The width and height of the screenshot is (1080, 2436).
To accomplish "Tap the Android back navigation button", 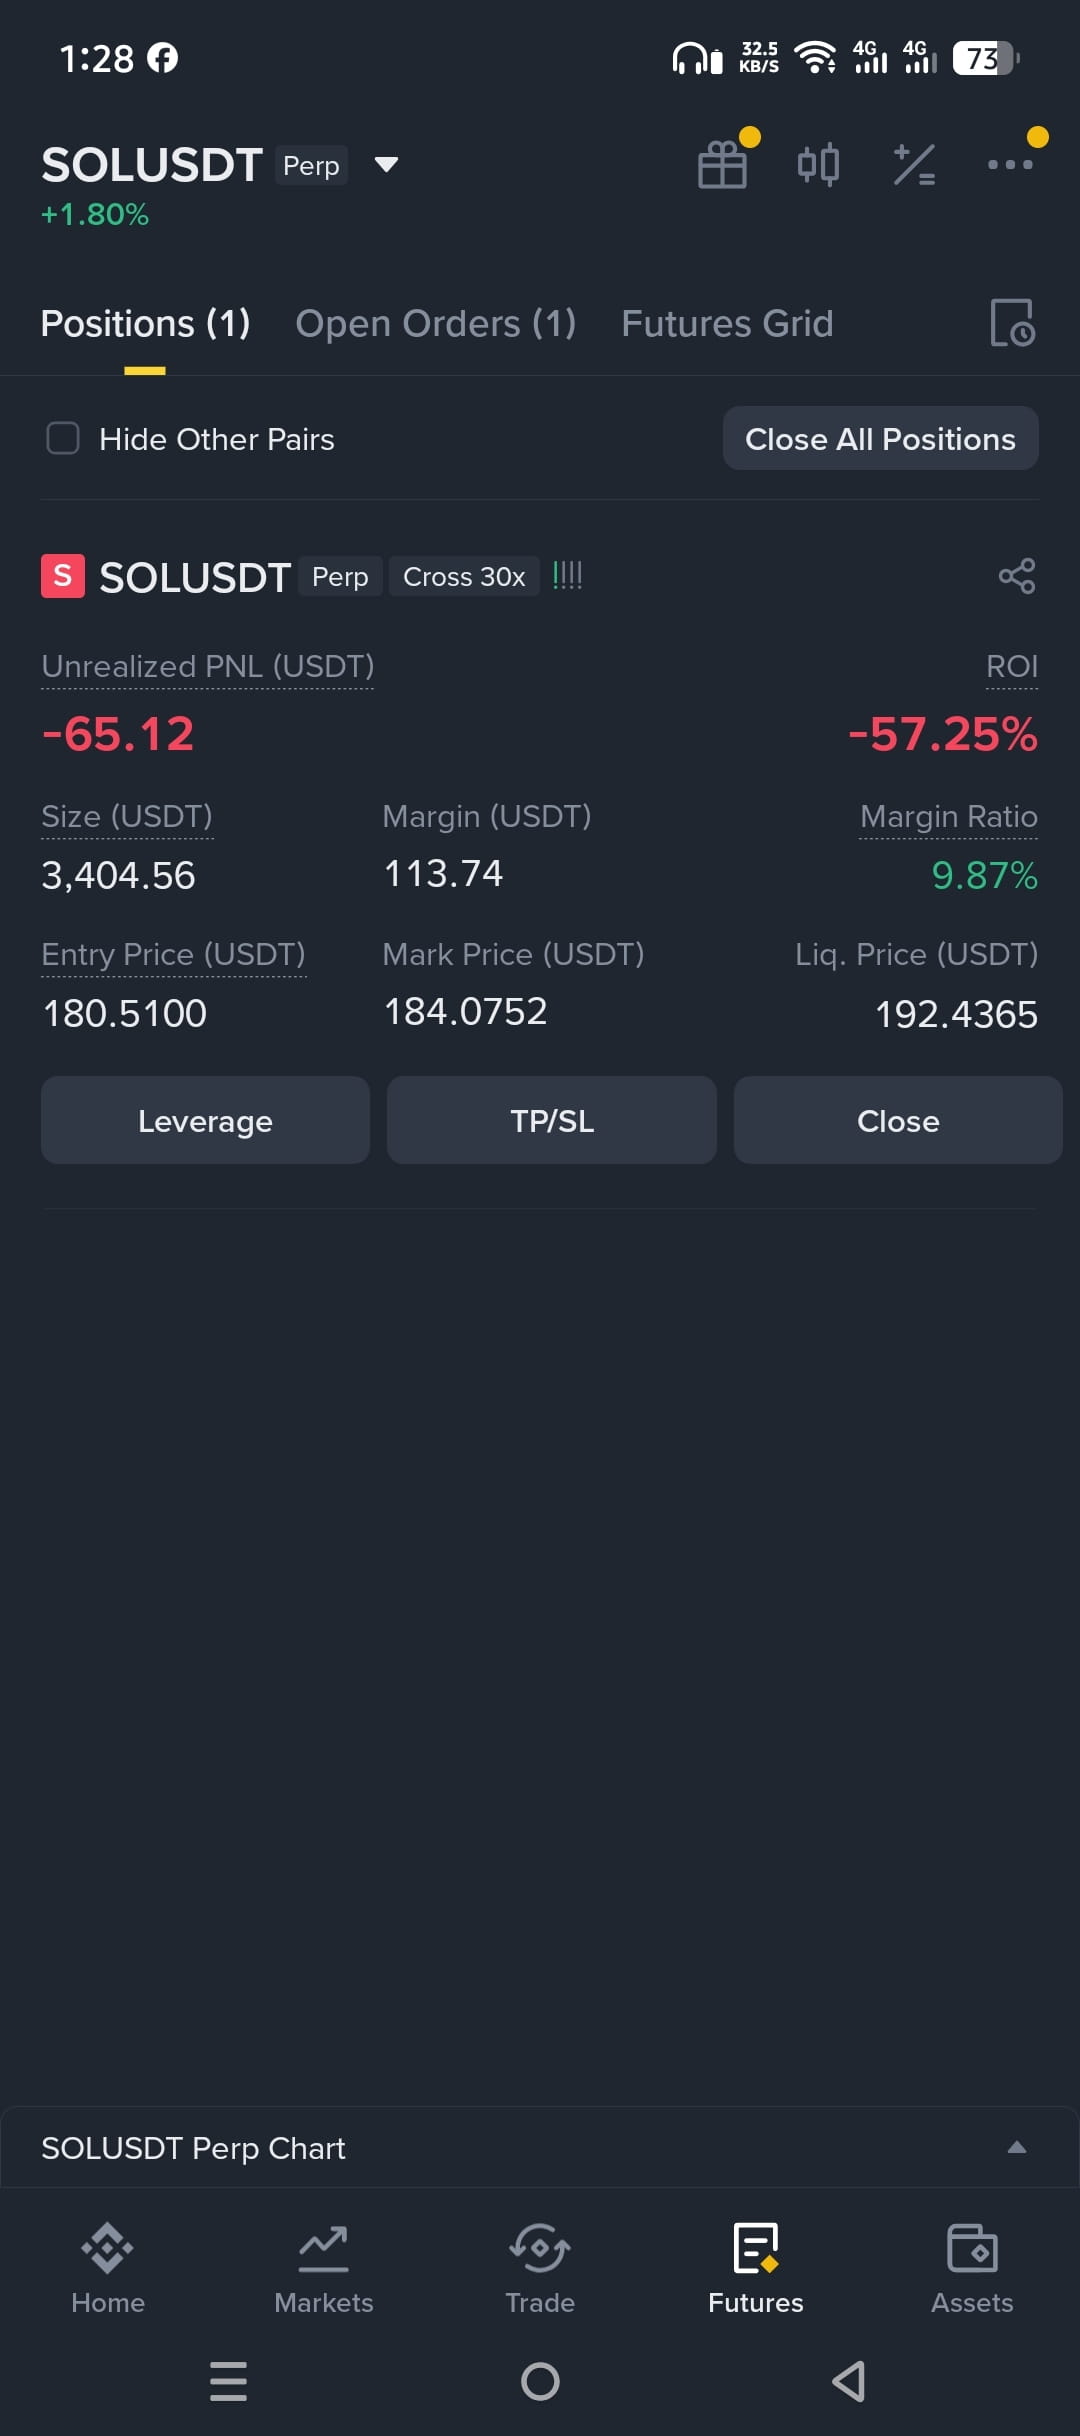I will tap(849, 2381).
